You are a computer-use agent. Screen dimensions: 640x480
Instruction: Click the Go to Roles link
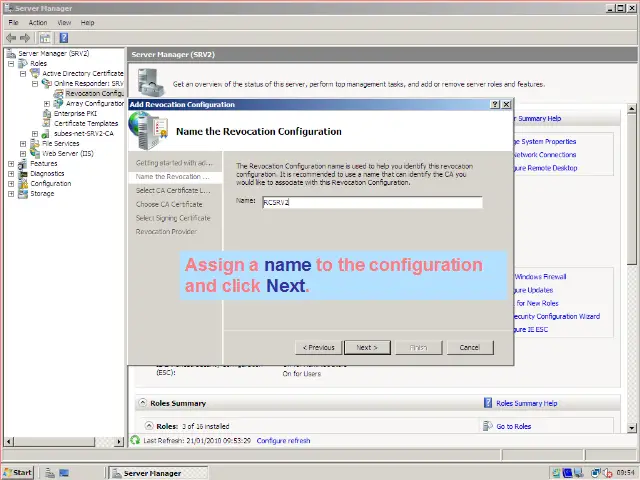pyautogui.click(x=513, y=426)
